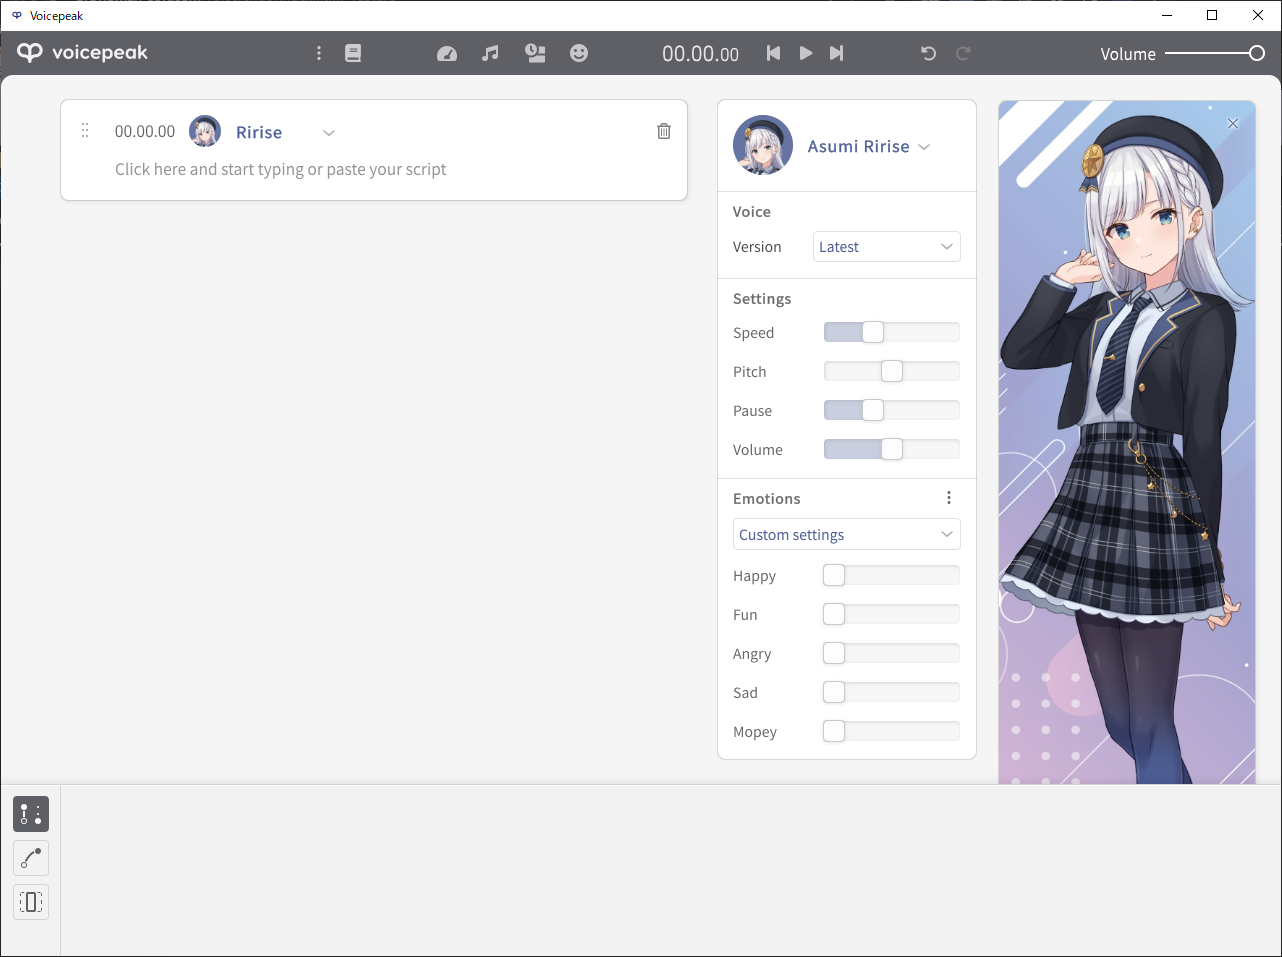
Task: Adjust the Mopey emotion slider
Action: coord(891,731)
